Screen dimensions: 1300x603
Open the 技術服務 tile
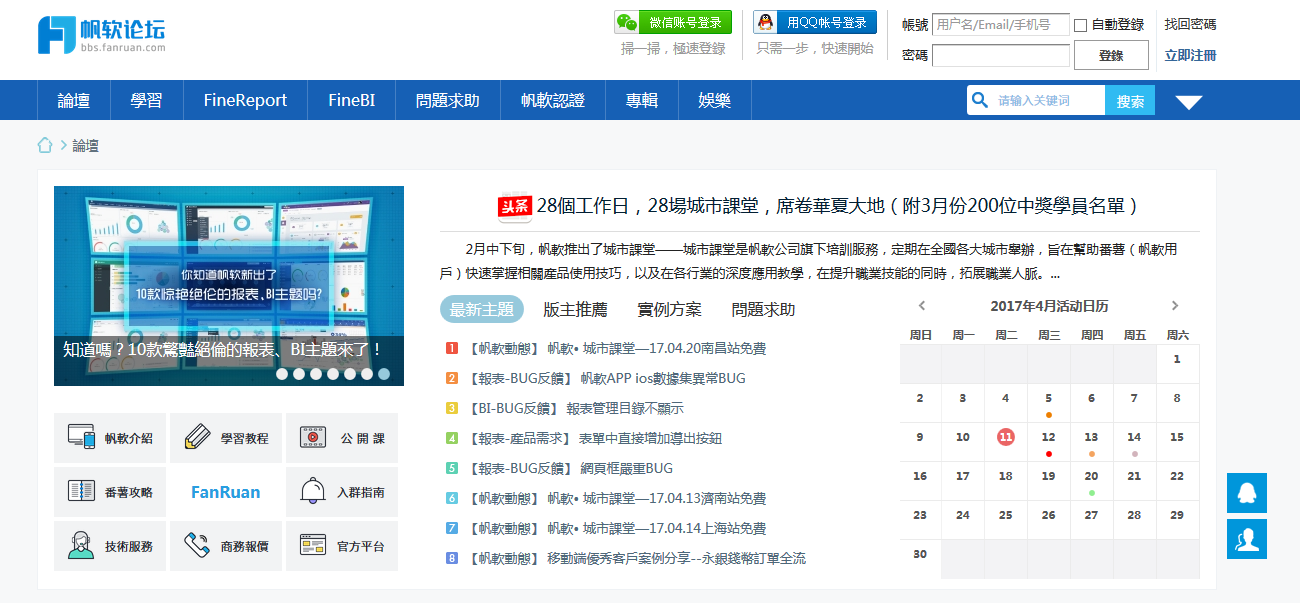[x=110, y=546]
